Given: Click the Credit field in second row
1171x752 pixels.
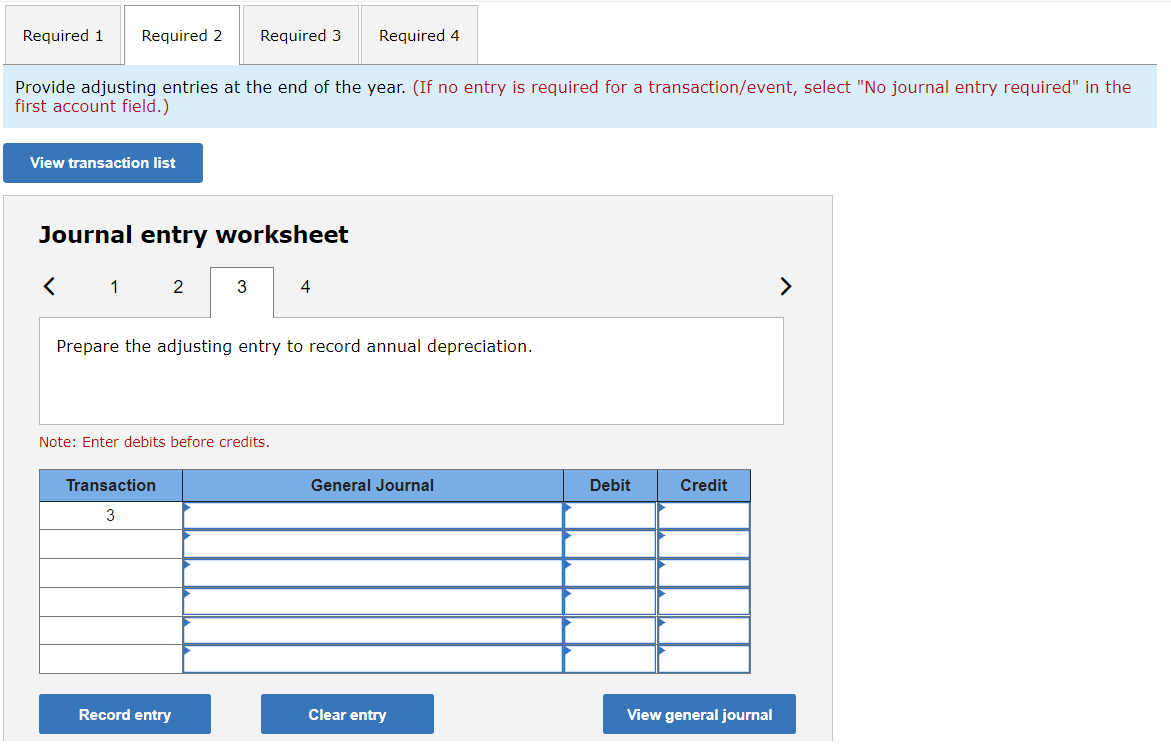Looking at the screenshot, I should coord(703,544).
